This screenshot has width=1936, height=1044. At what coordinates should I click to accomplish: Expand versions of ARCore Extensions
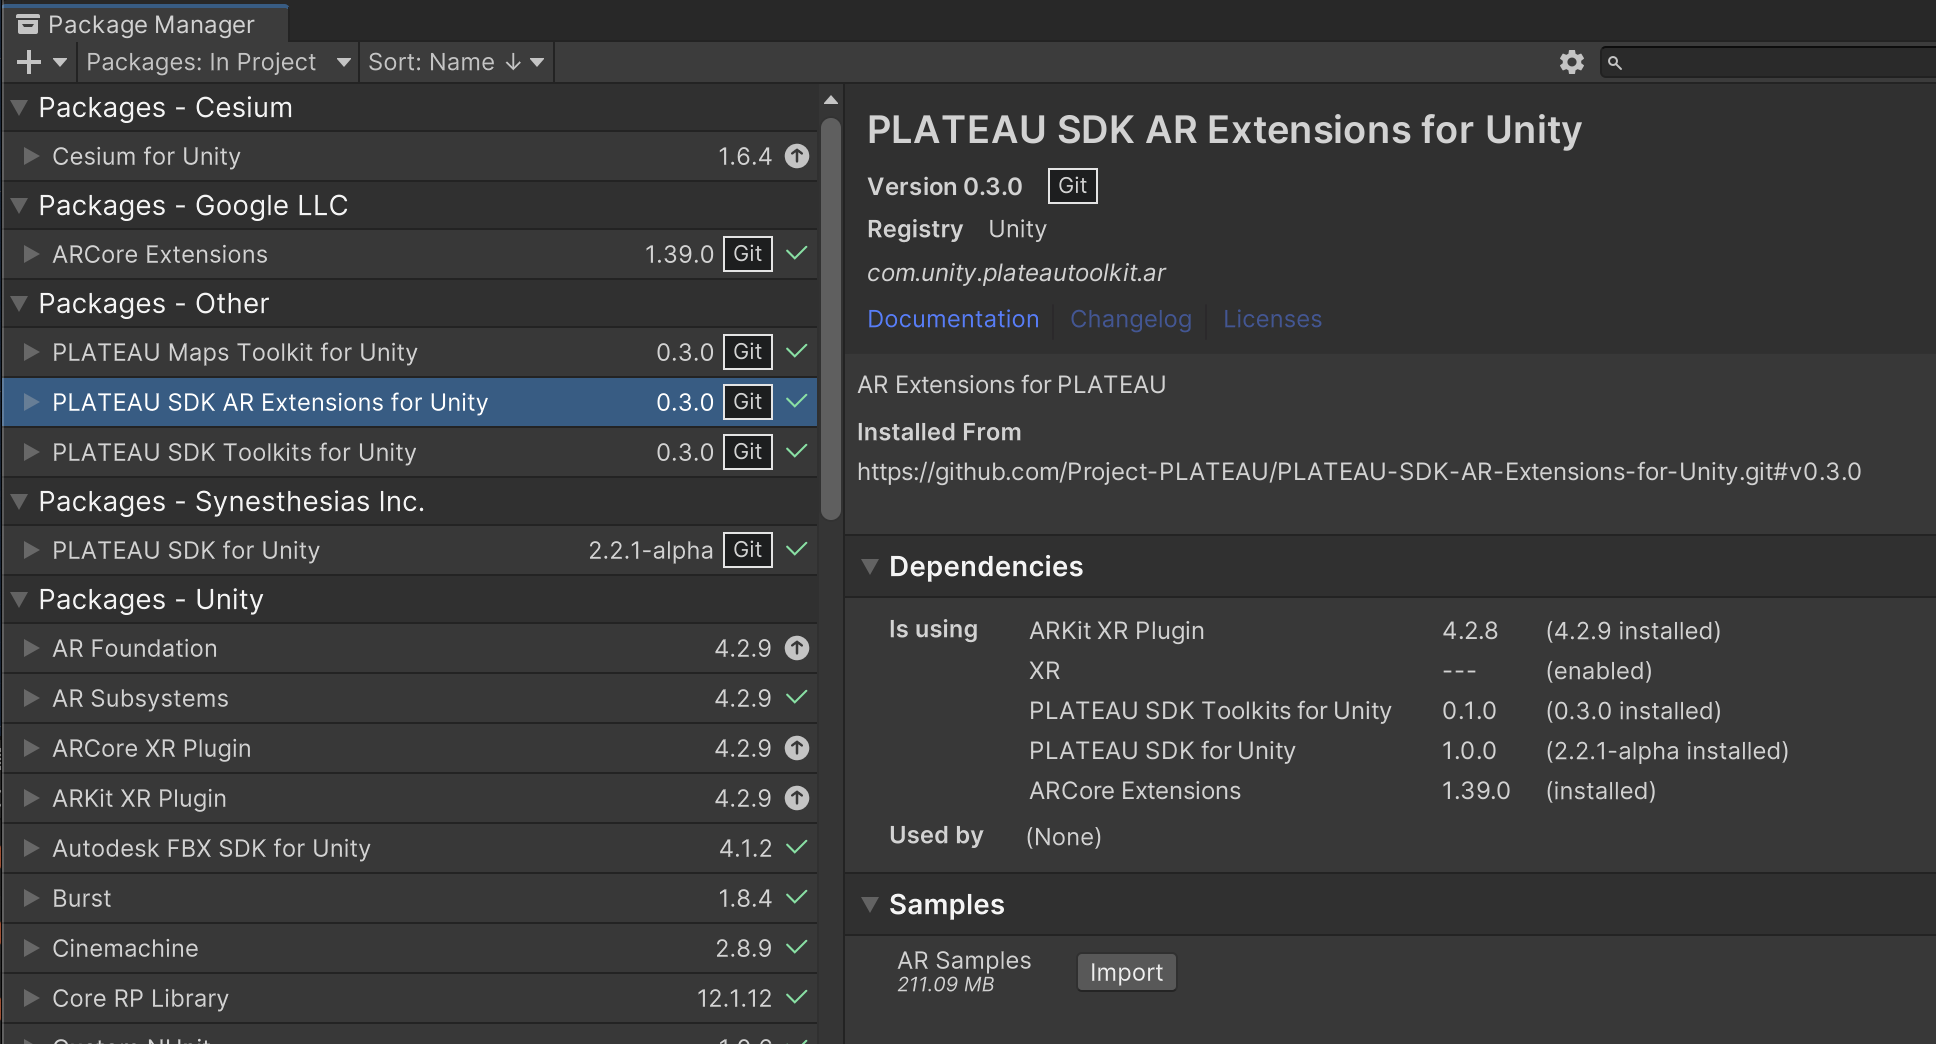(31, 254)
